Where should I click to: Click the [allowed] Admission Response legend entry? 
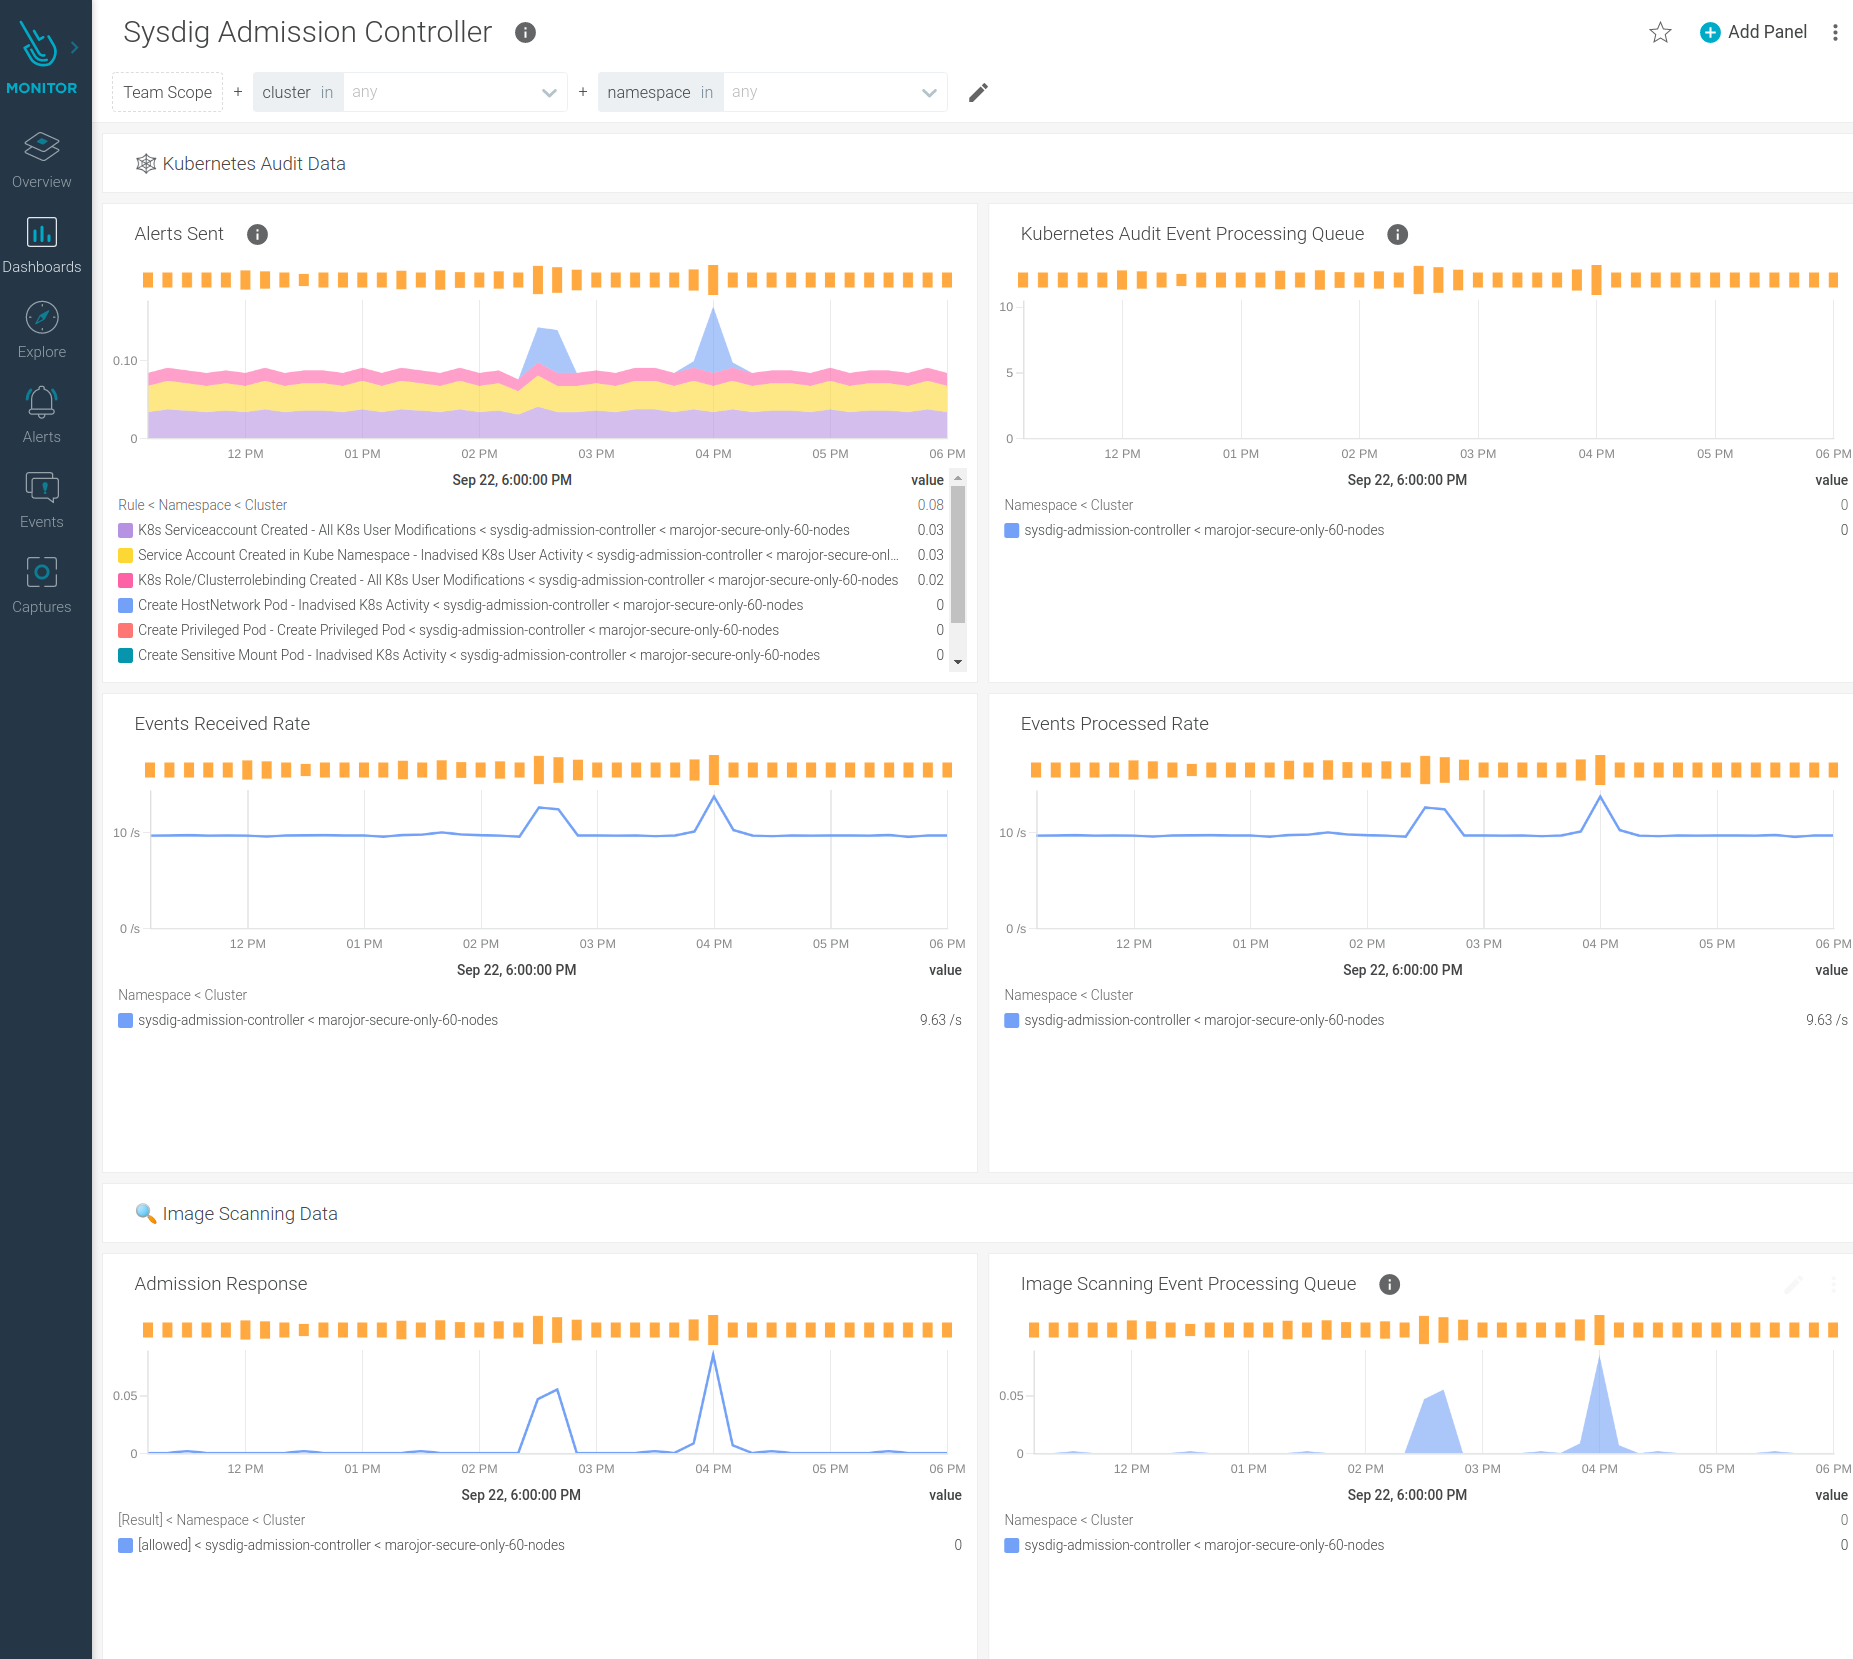click(351, 1545)
